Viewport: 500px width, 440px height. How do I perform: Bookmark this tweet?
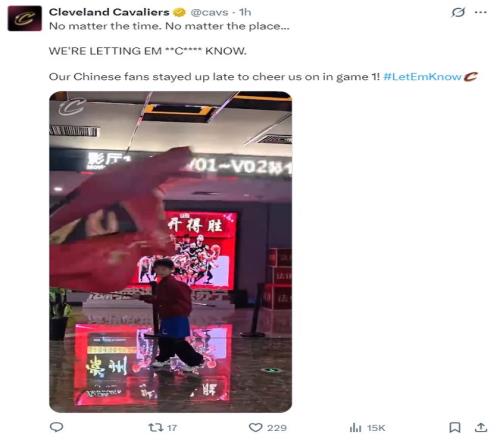click(455, 427)
